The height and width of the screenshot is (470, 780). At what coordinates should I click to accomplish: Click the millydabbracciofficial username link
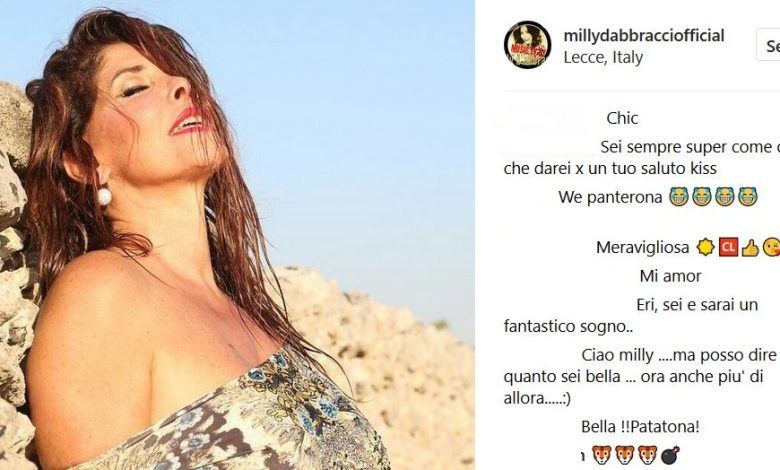click(x=644, y=36)
